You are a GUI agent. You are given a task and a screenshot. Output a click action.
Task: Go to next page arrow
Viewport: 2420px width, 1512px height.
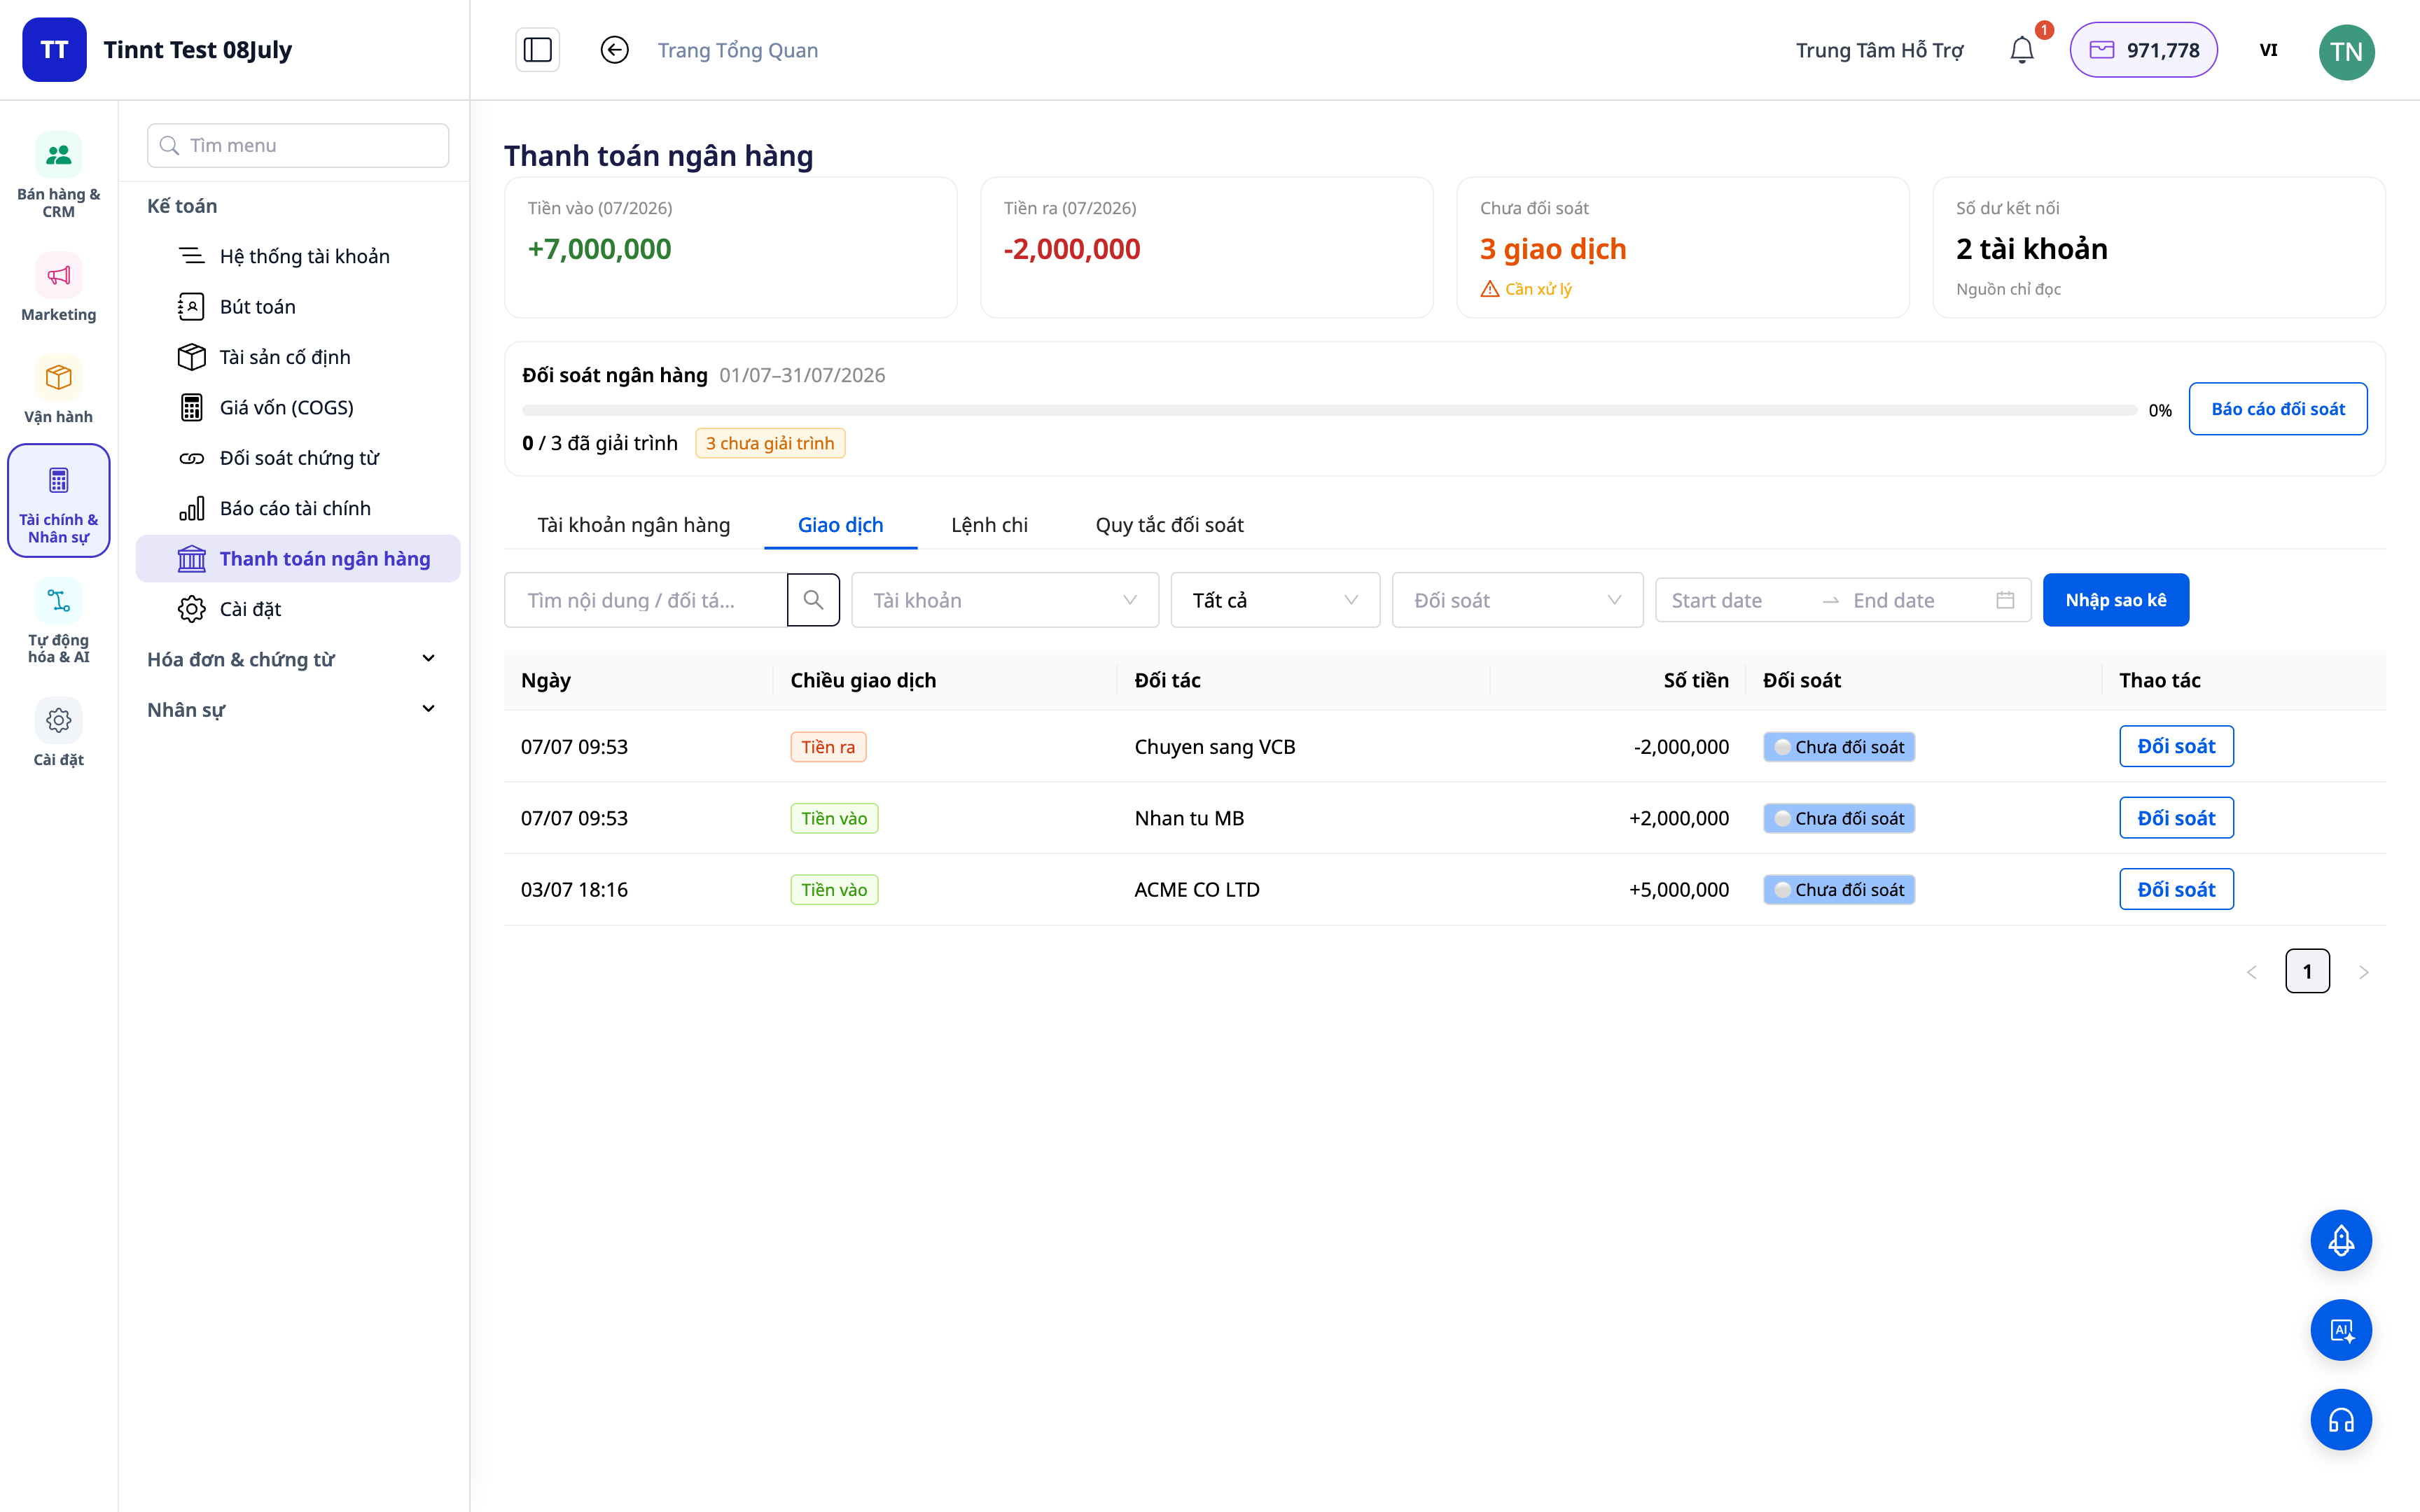tap(2363, 971)
